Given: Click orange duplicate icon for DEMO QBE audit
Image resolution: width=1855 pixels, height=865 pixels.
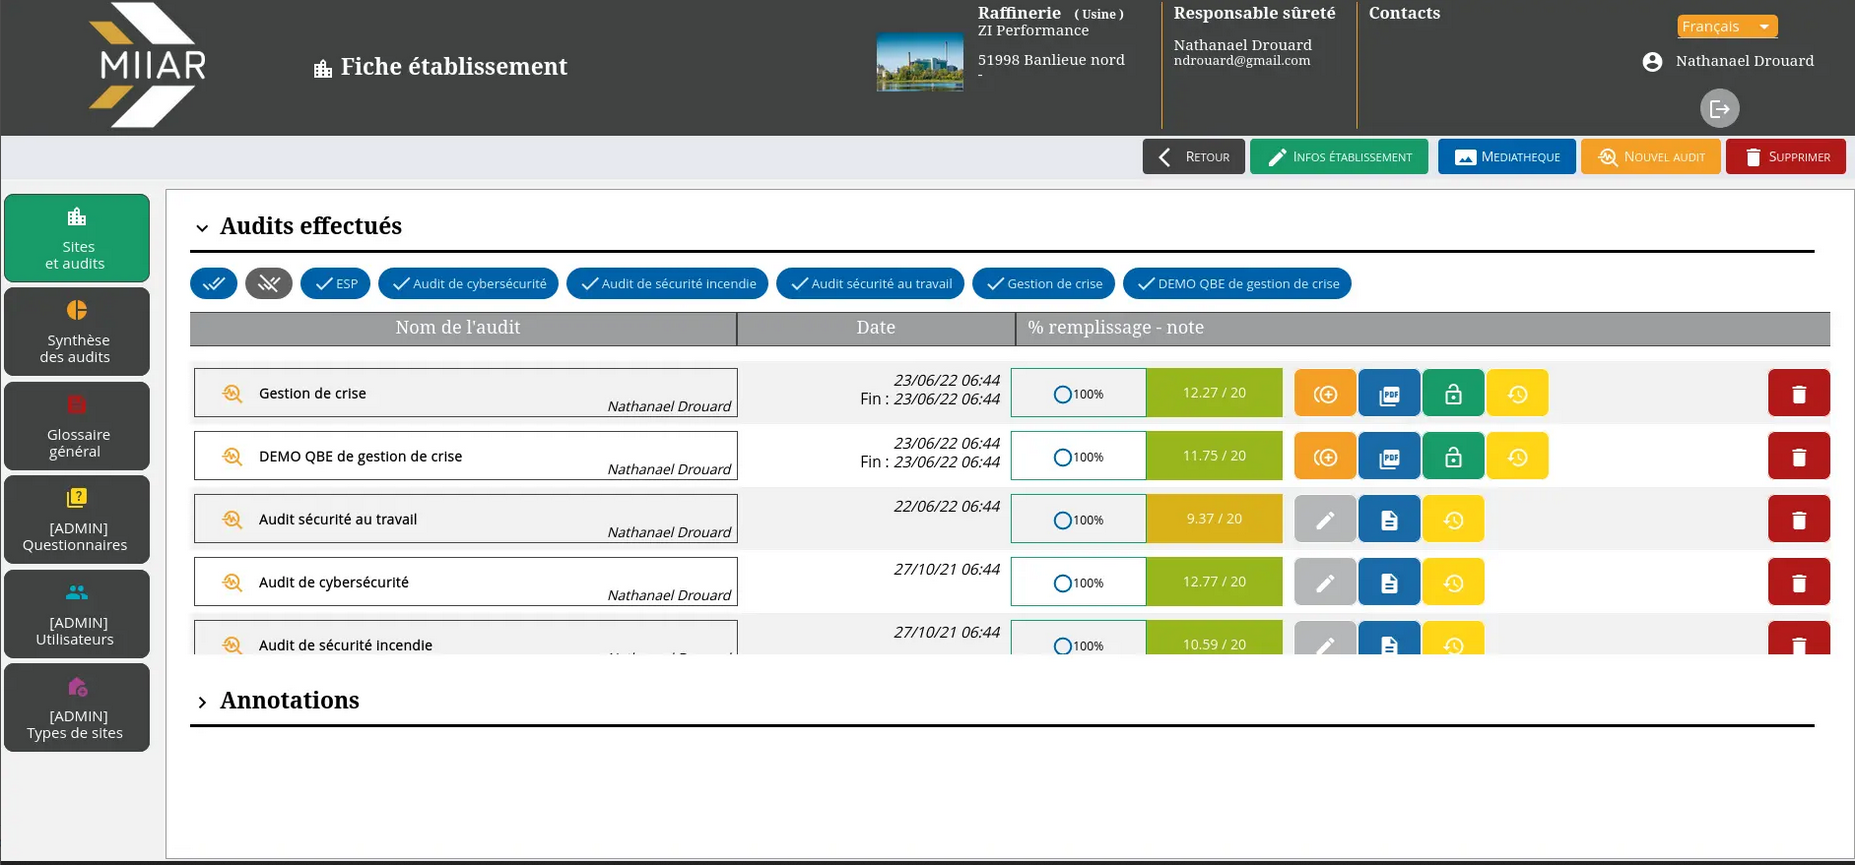Looking at the screenshot, I should (1325, 456).
